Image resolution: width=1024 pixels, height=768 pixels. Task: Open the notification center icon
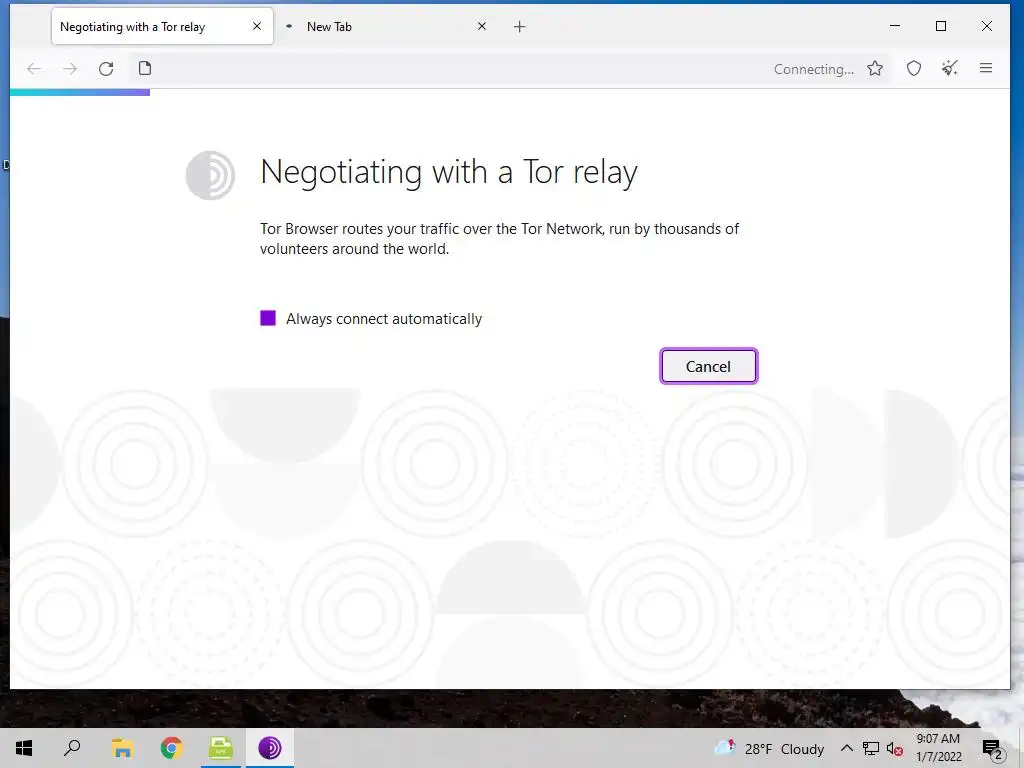(x=993, y=749)
